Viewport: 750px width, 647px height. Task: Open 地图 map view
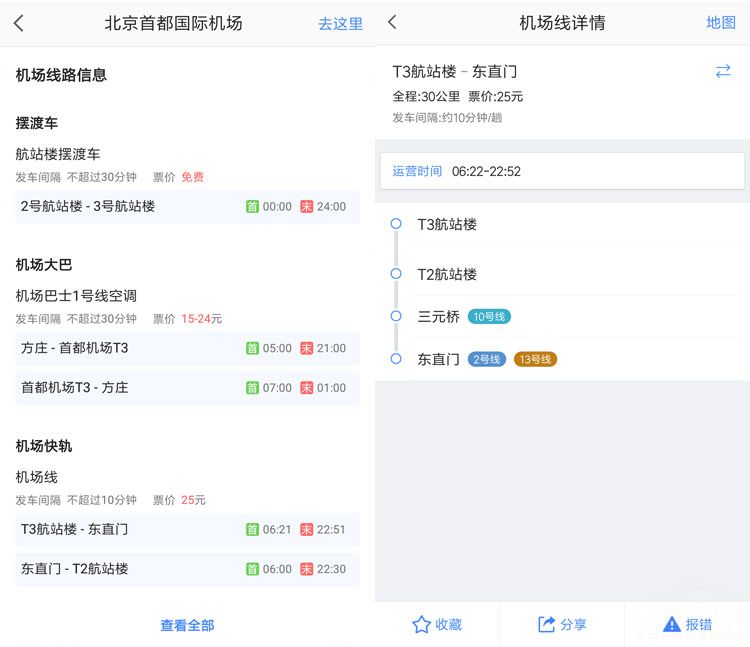click(720, 22)
